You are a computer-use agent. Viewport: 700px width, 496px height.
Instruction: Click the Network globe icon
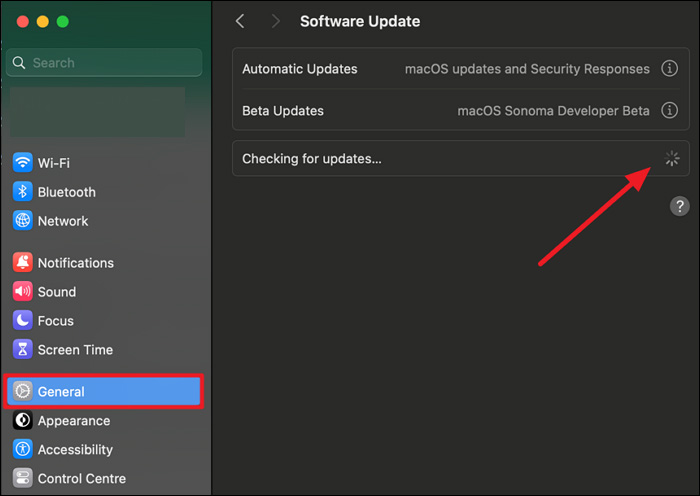(x=22, y=221)
